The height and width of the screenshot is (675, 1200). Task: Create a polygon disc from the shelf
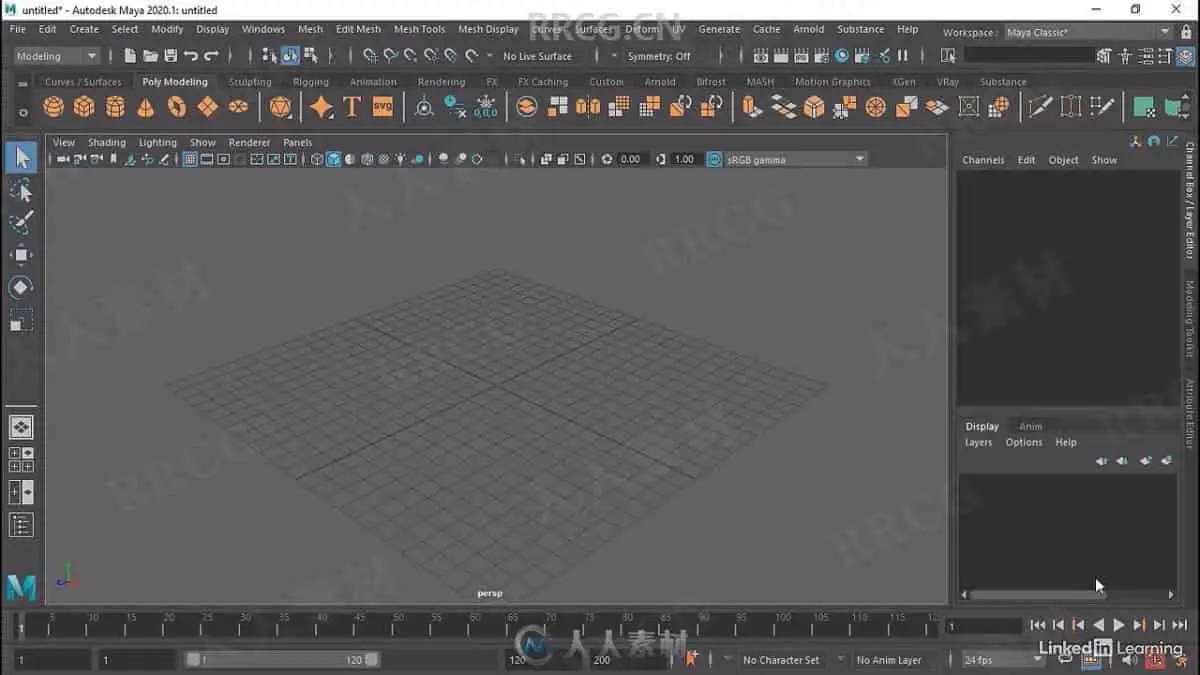[238, 106]
